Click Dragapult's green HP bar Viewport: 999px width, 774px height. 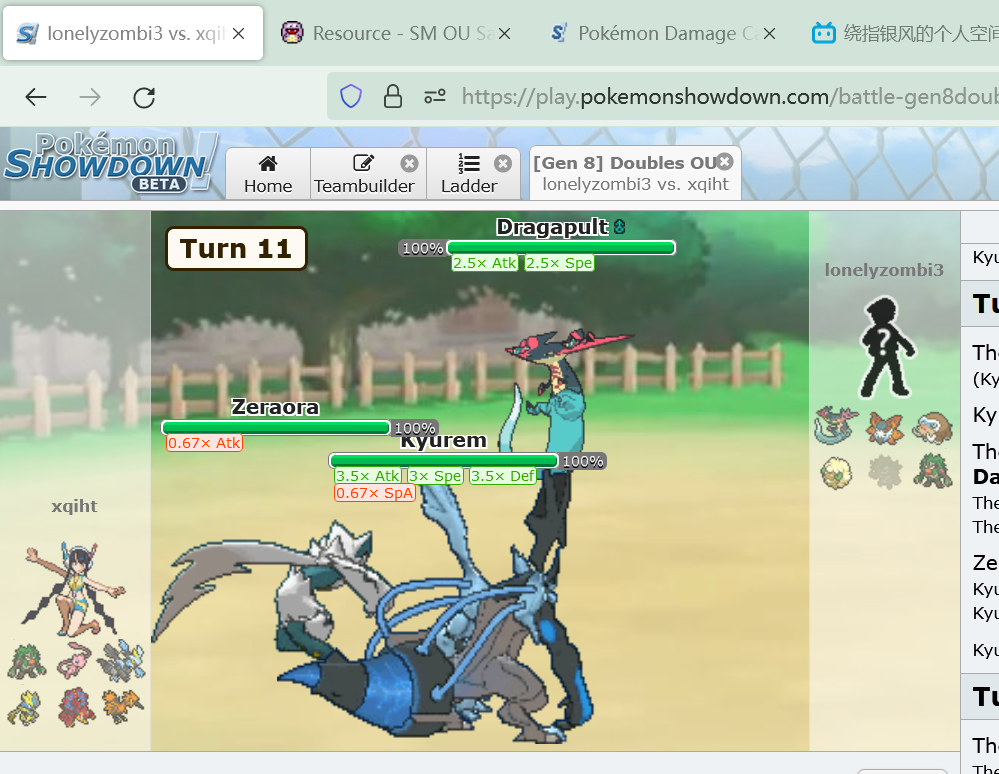tap(560, 247)
